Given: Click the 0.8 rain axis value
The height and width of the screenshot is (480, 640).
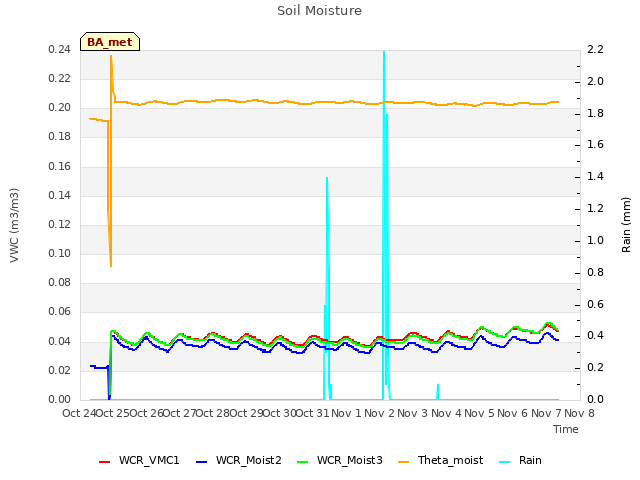Looking at the screenshot, I should click(595, 272).
